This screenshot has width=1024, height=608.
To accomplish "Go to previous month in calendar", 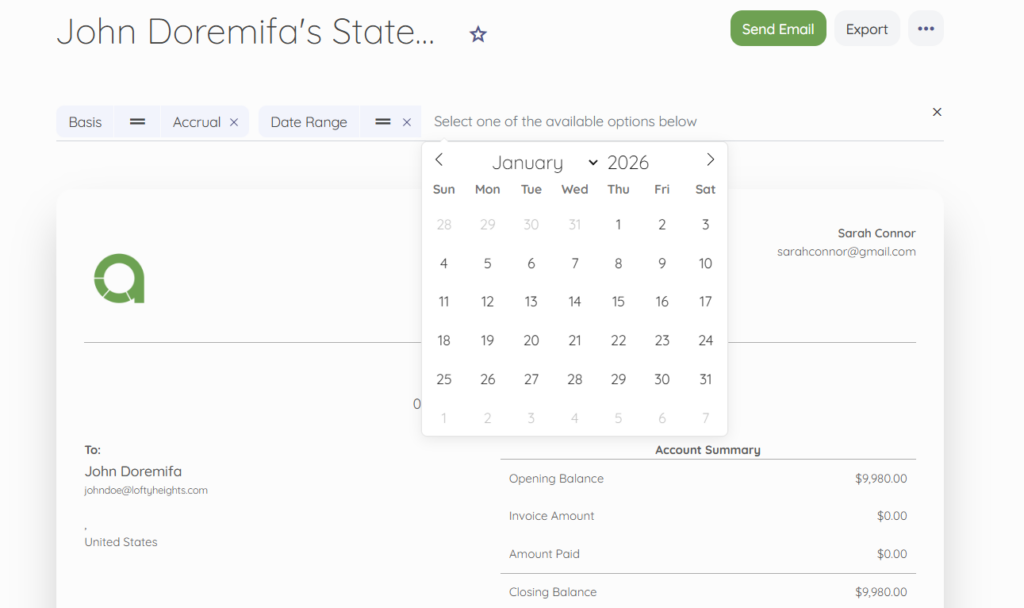I will [439, 160].
